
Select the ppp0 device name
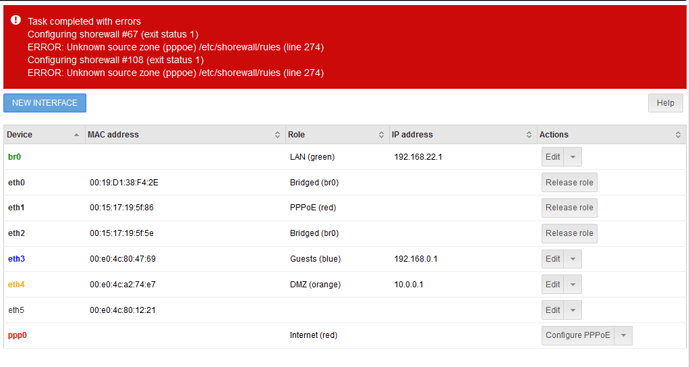18,335
